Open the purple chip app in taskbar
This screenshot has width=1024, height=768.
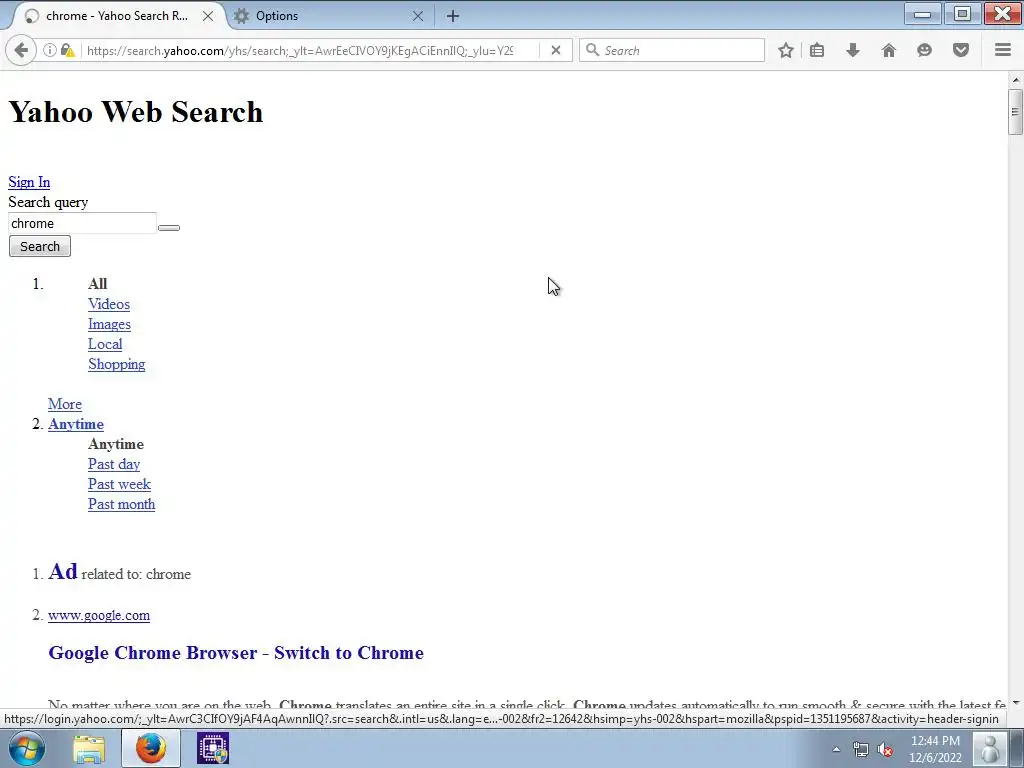[x=213, y=748]
